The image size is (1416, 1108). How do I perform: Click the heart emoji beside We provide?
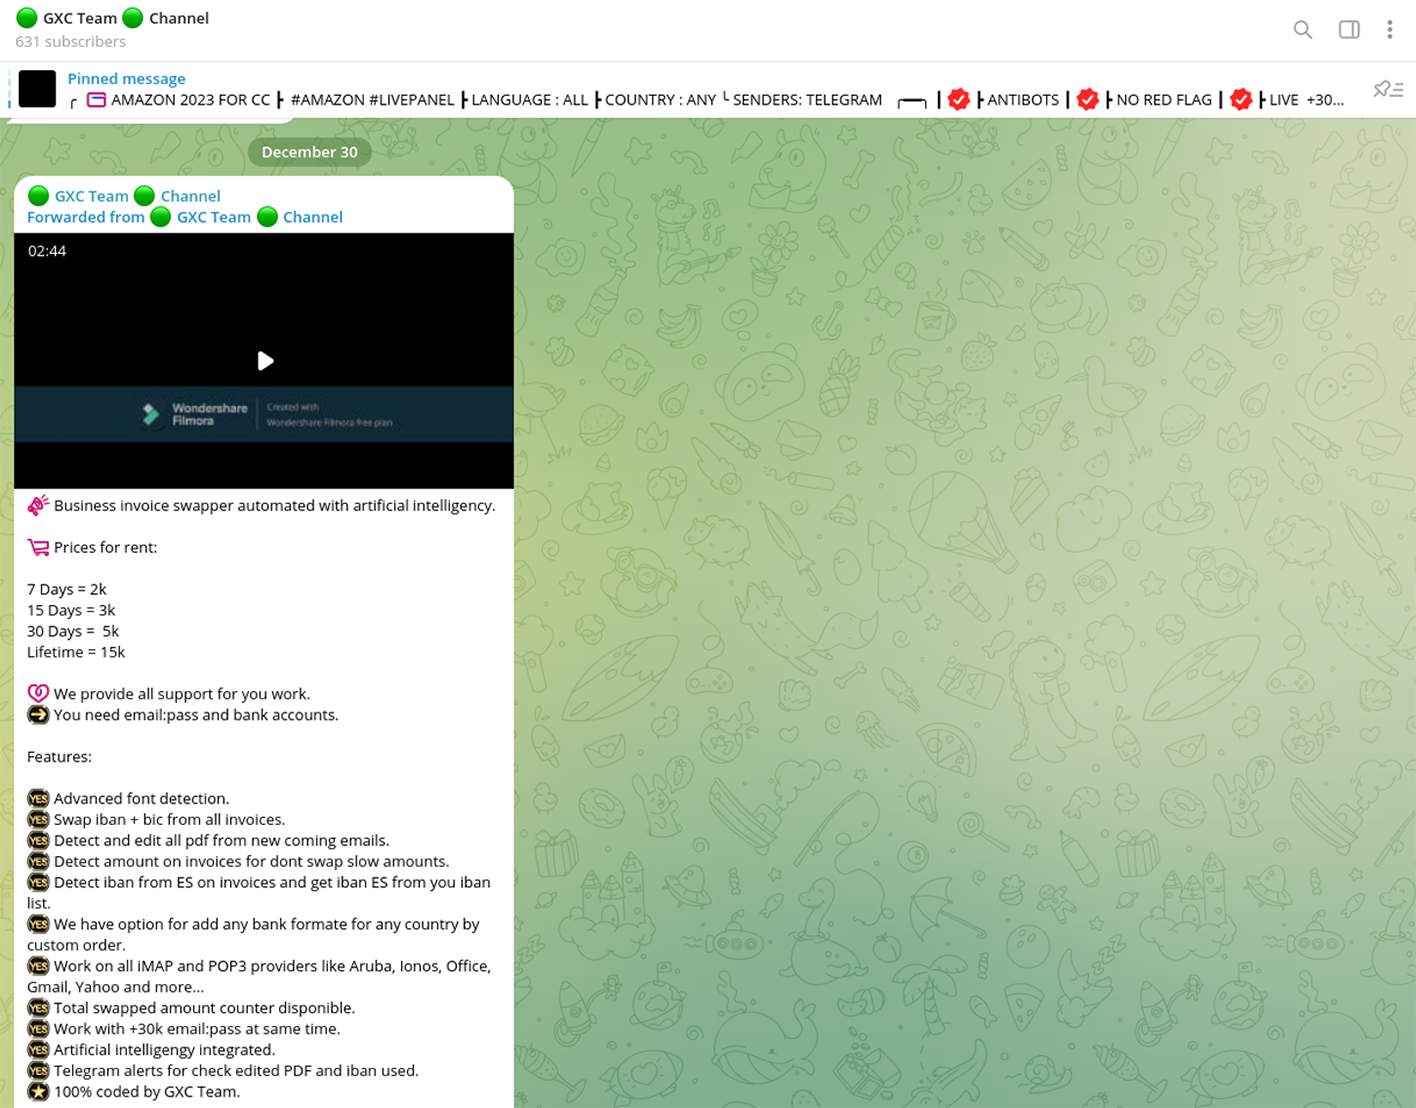pyautogui.click(x=38, y=694)
